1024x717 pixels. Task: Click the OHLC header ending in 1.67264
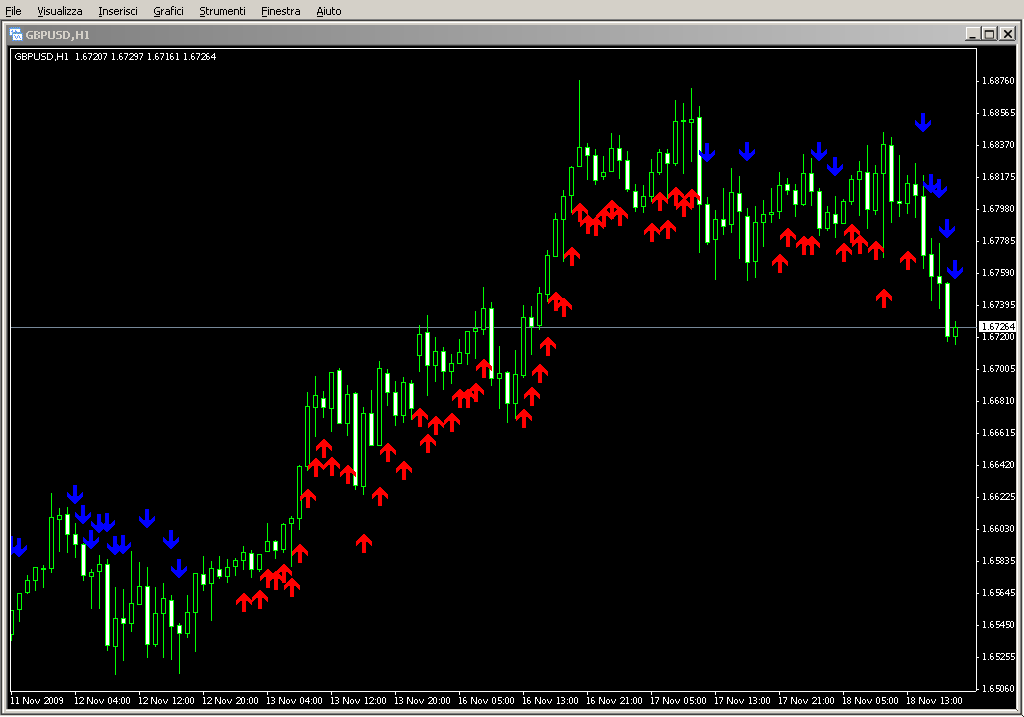pyautogui.click(x=115, y=57)
